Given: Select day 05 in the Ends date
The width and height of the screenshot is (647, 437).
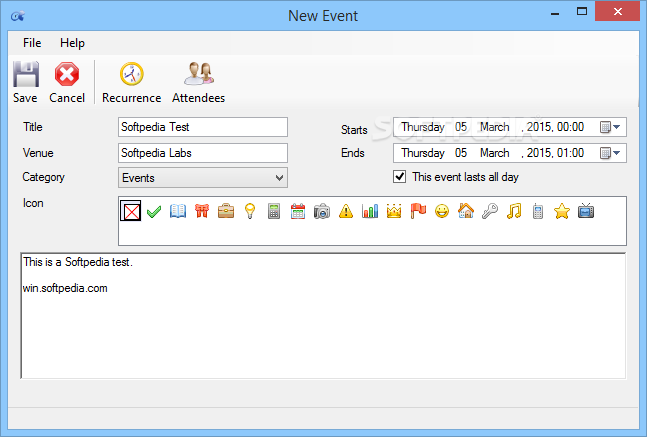Looking at the screenshot, I should tap(461, 153).
